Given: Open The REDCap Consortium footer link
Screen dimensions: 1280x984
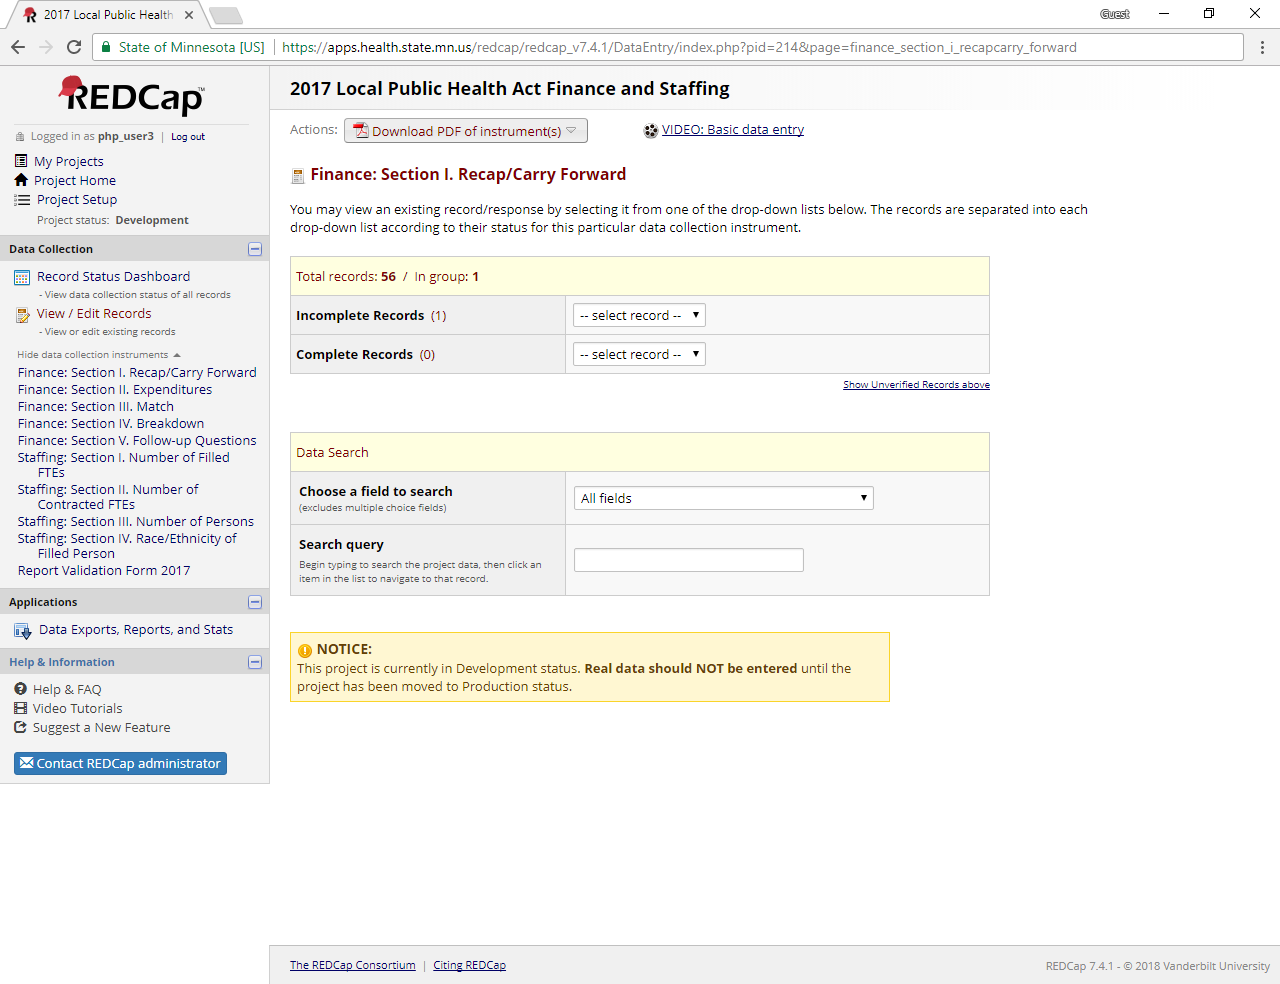Looking at the screenshot, I should pos(353,965).
